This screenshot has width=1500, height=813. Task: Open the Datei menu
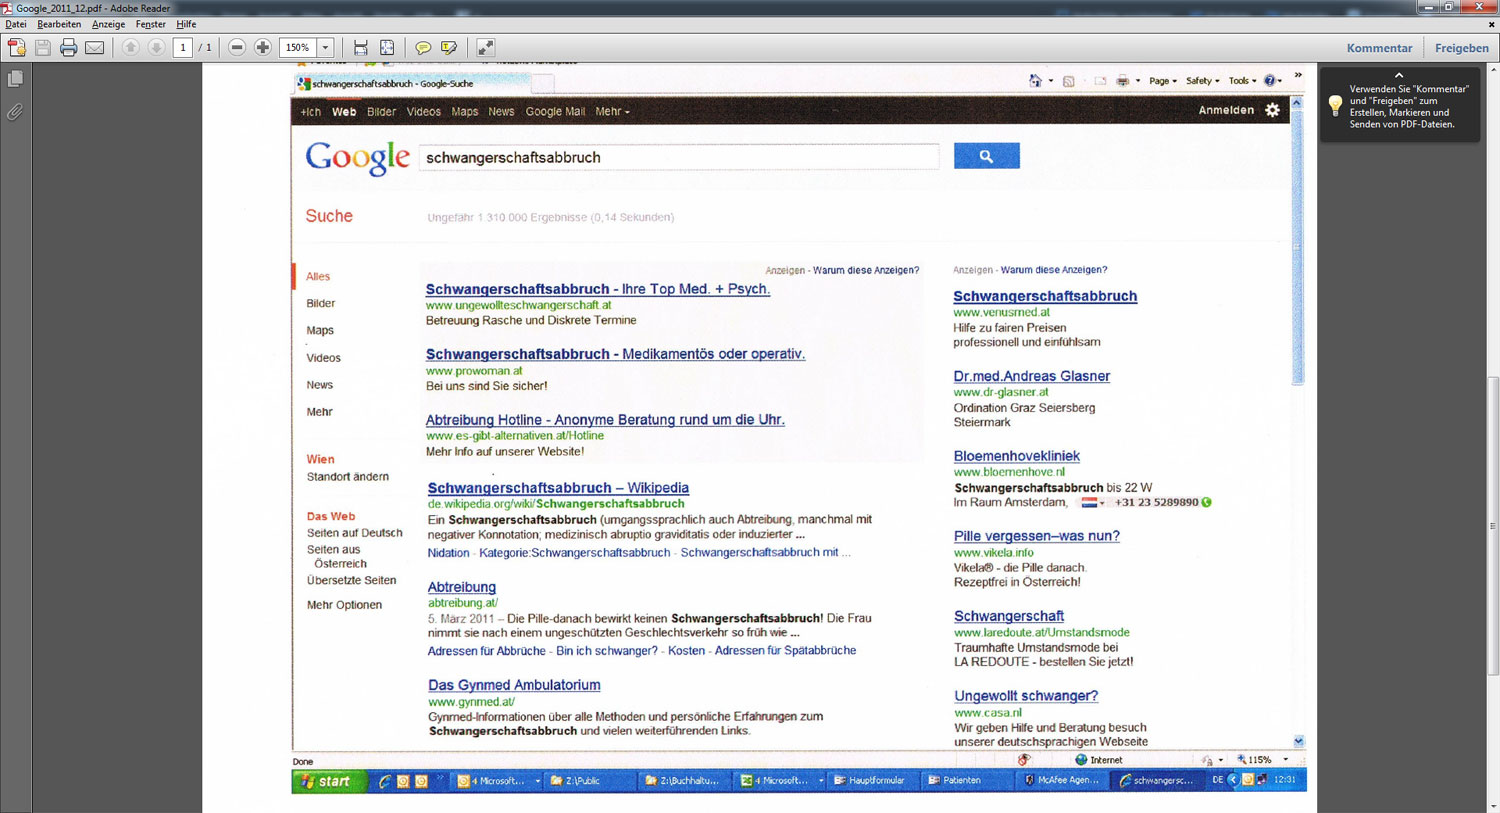15,24
